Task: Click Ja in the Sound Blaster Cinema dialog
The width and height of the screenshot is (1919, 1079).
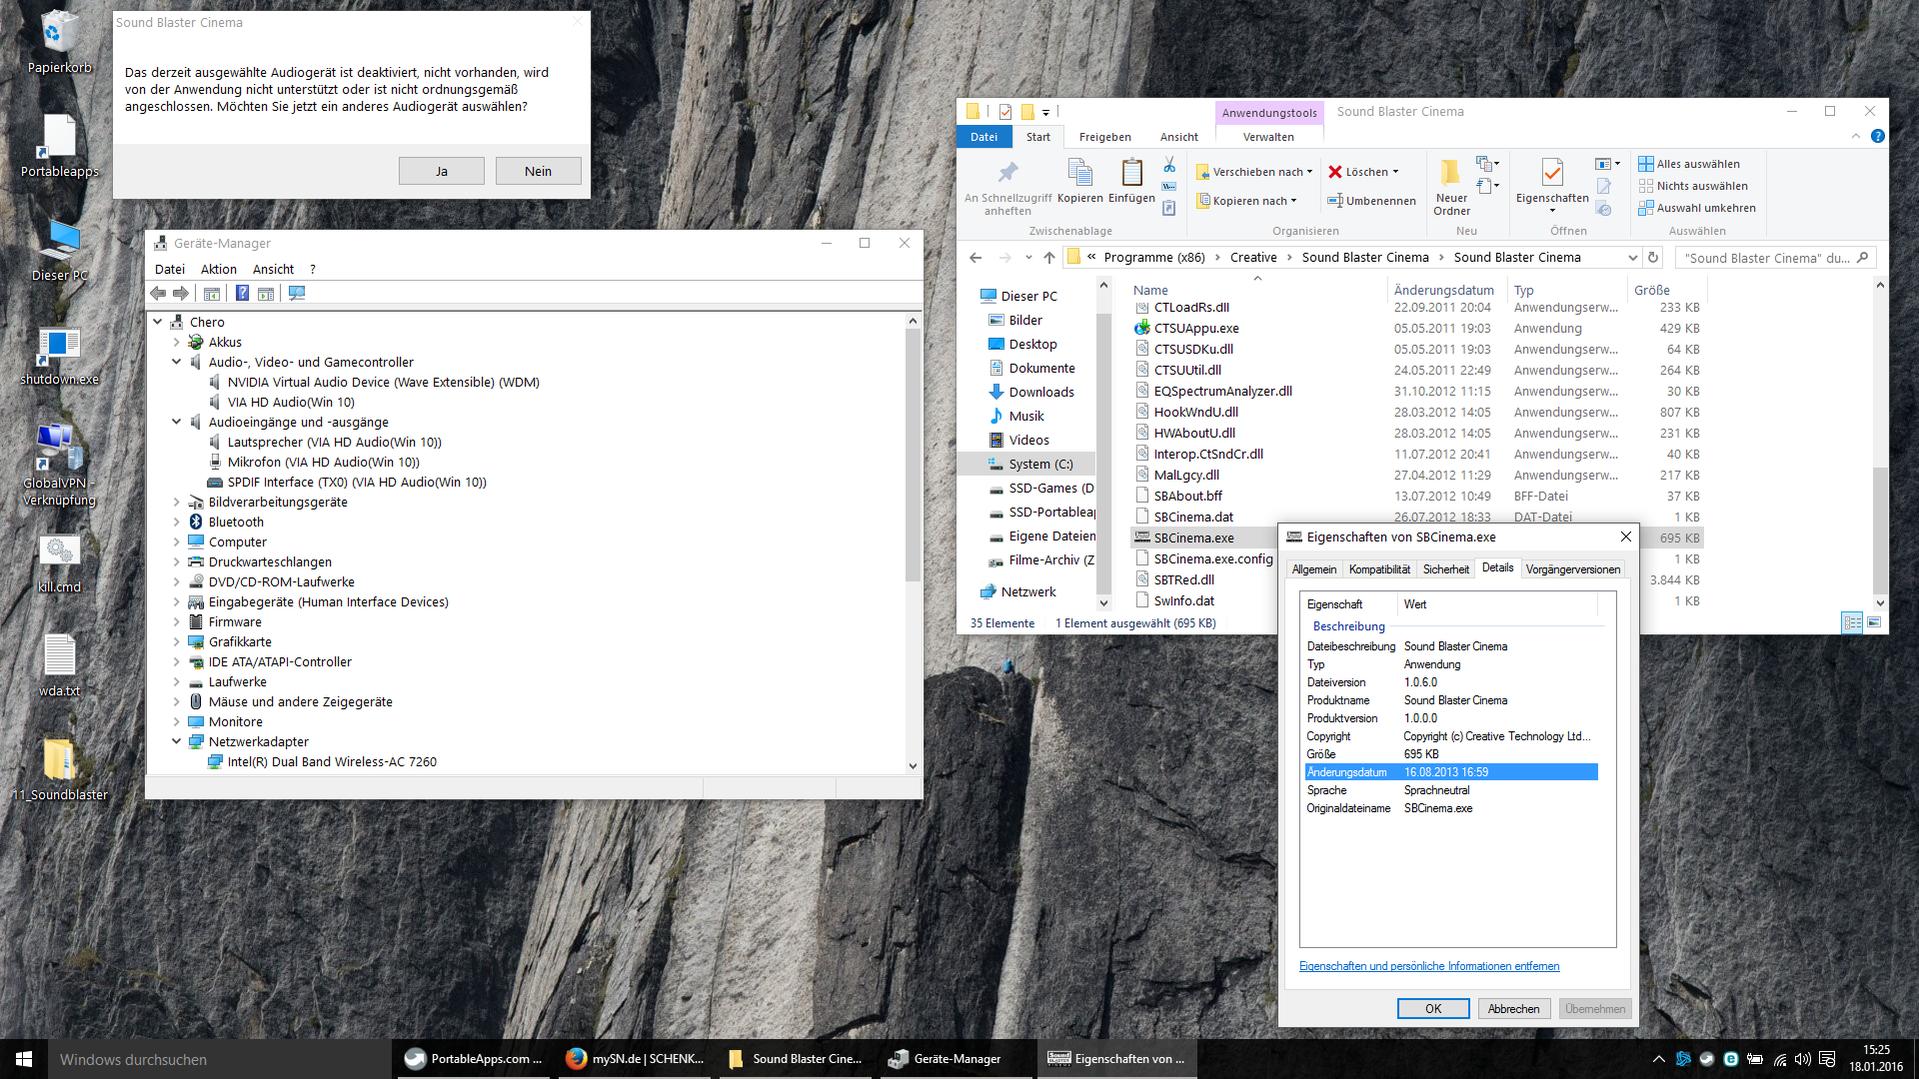Action: pyautogui.click(x=441, y=171)
